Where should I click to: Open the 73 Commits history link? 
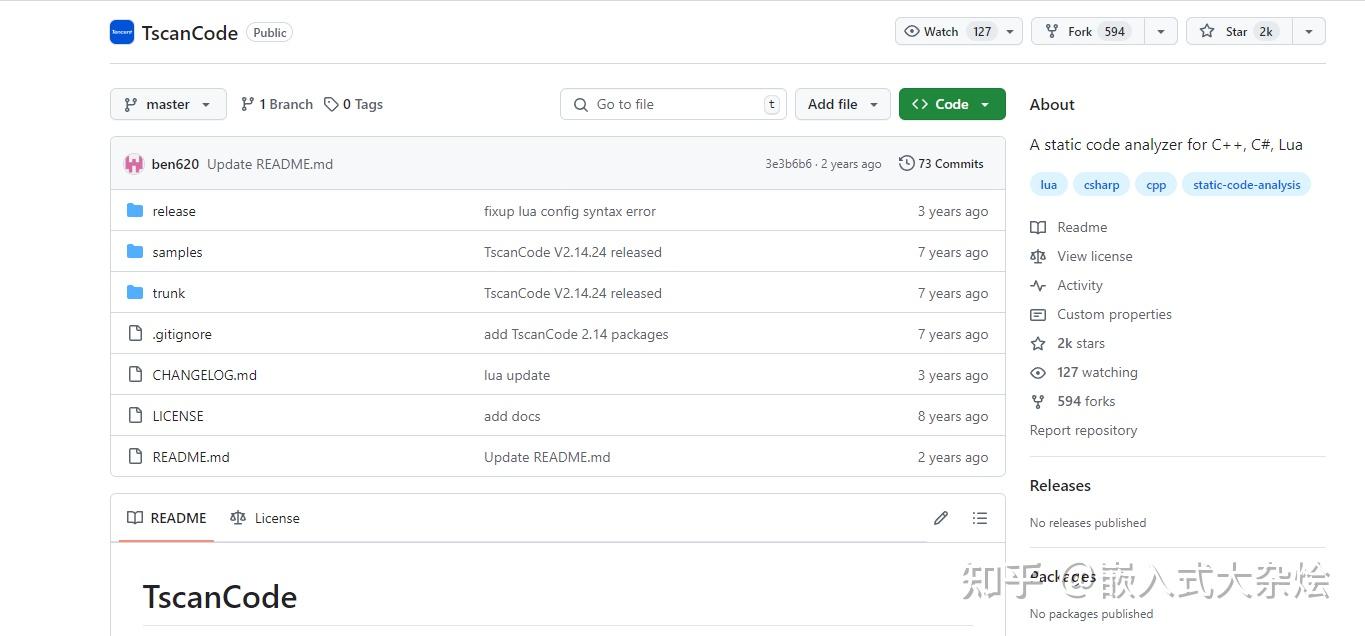(x=941, y=164)
